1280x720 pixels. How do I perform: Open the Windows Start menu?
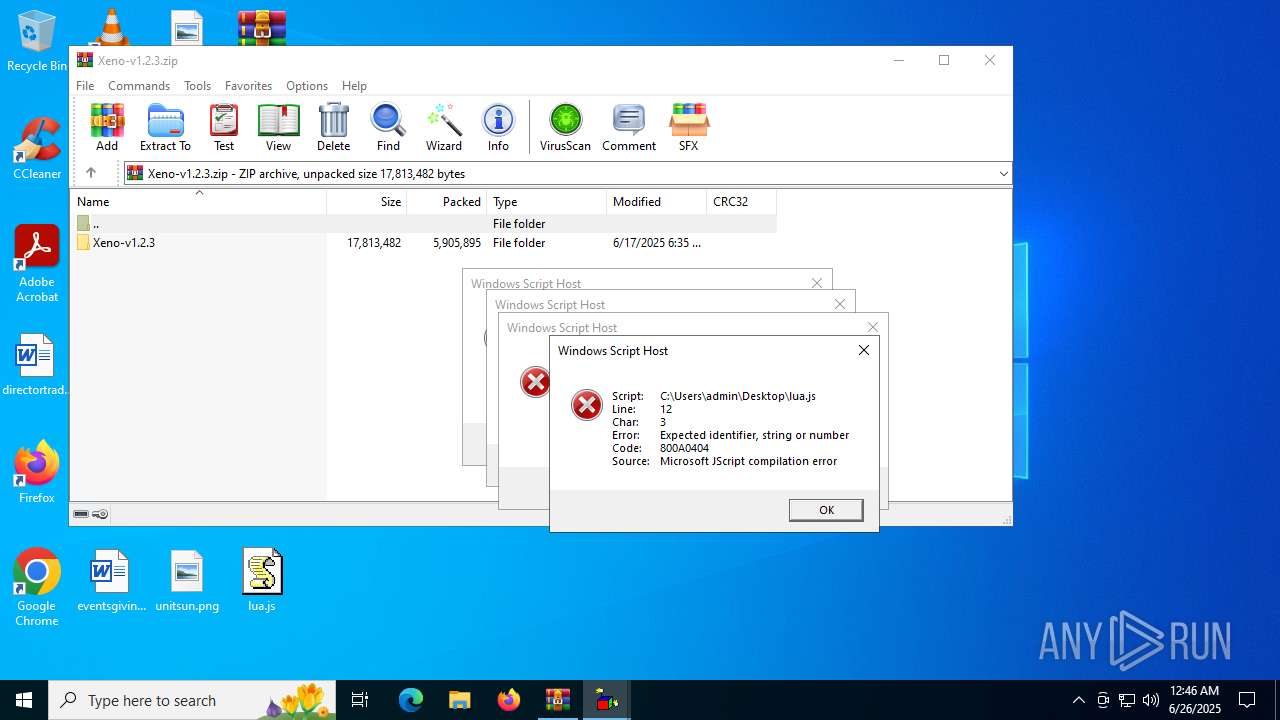point(24,700)
